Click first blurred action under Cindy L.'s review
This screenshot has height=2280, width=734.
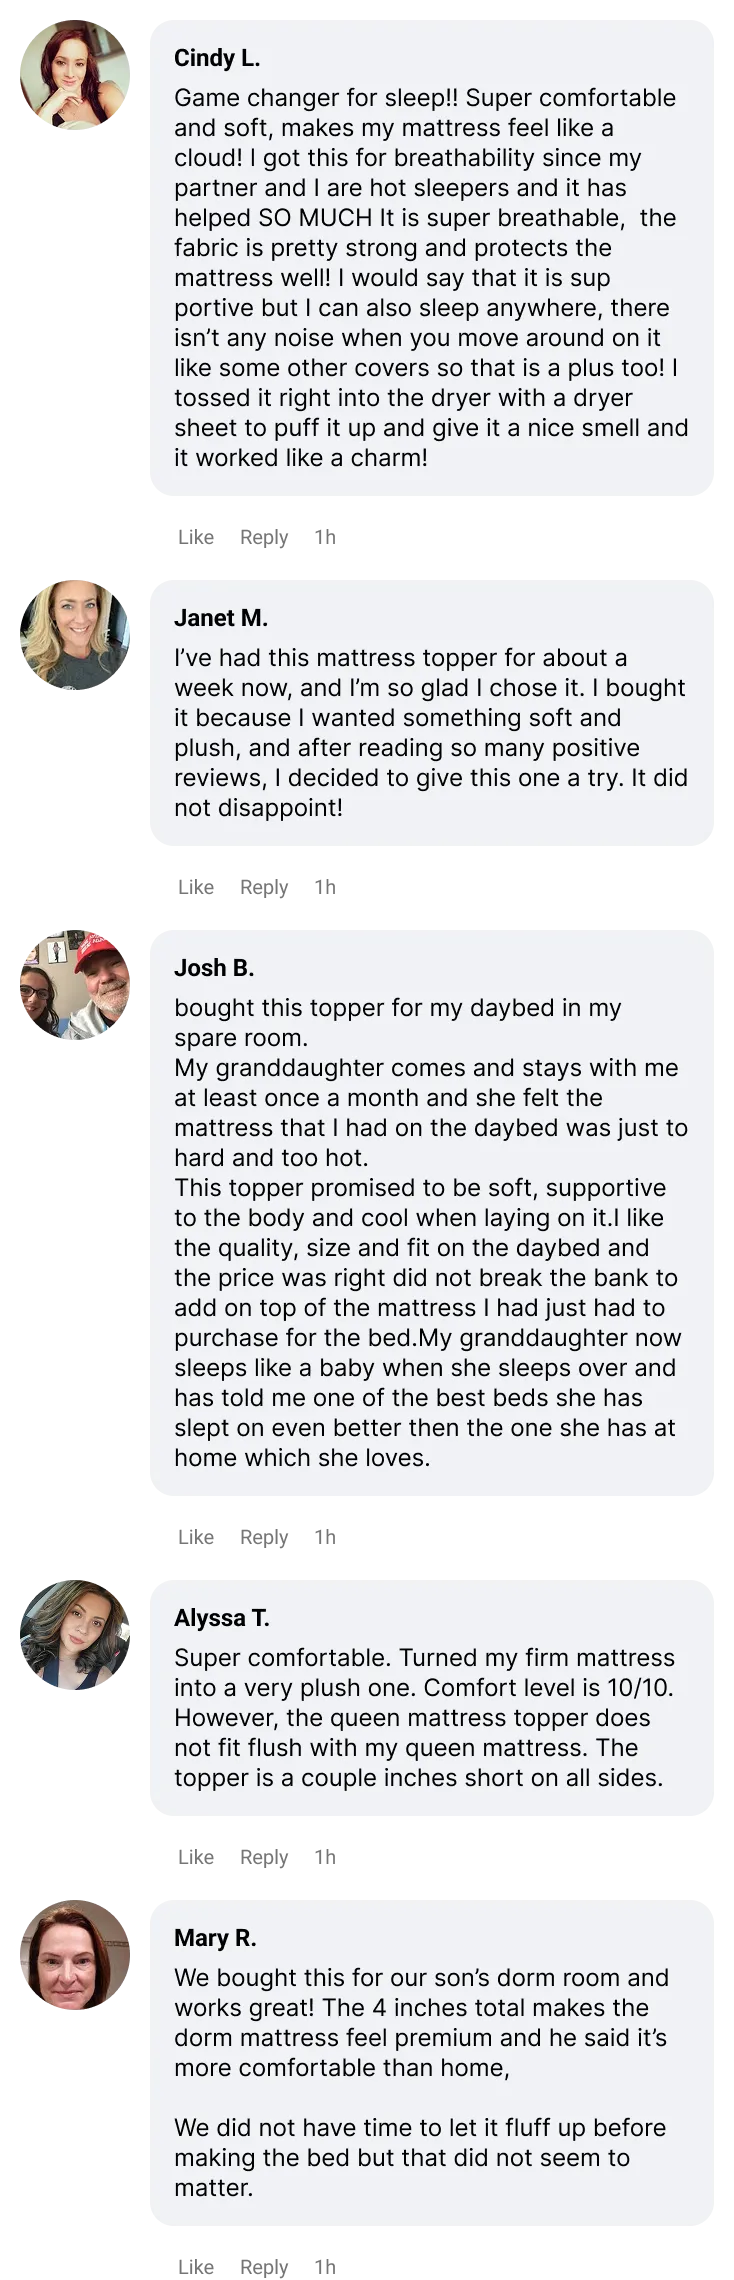click(195, 537)
